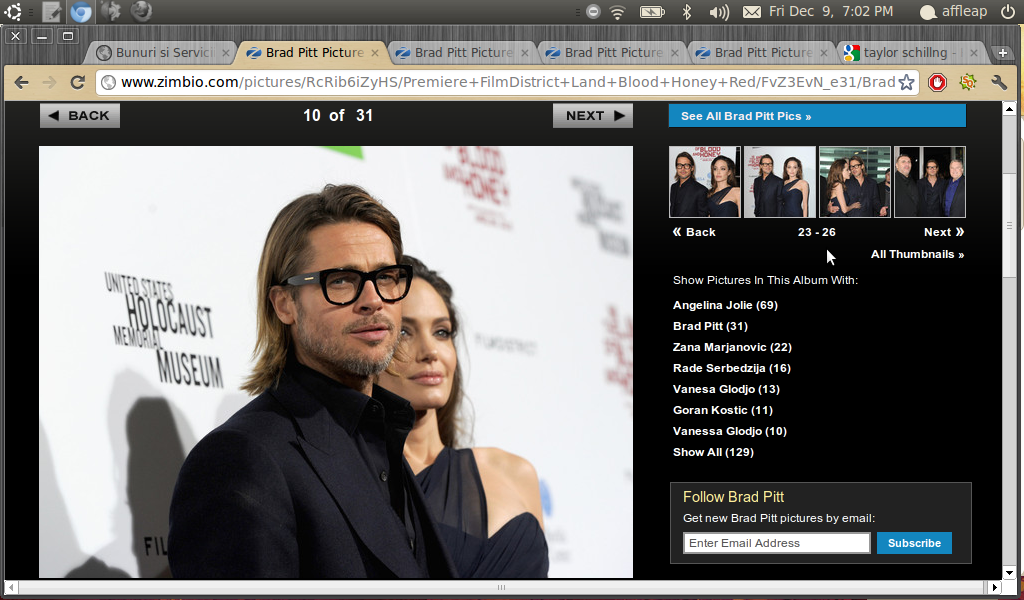Image resolution: width=1024 pixels, height=600 pixels.
Task: Reload the page with refresh icon
Action: point(78,82)
